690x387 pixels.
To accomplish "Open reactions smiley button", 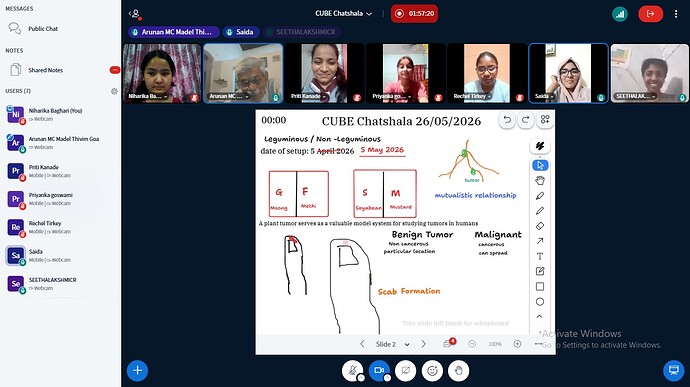I will 432,371.
